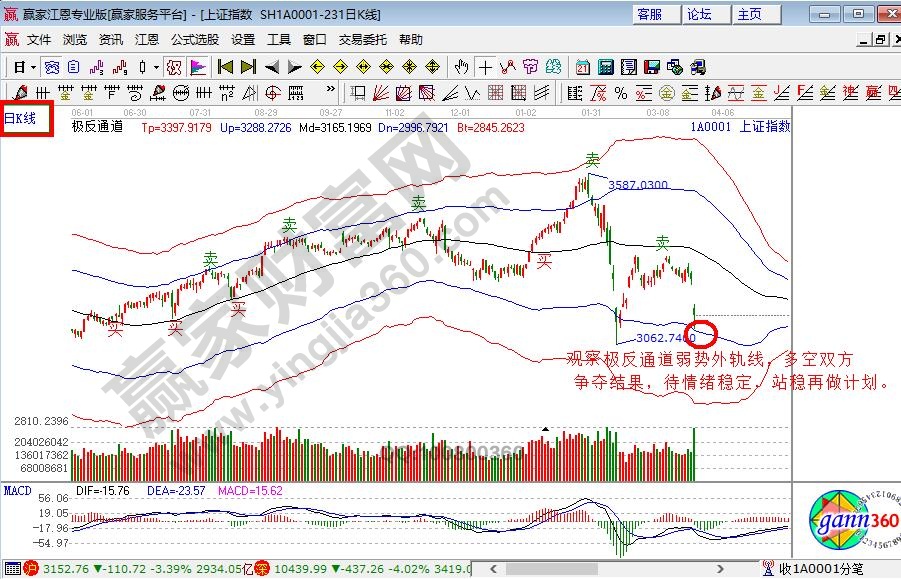Open the 交易委托 menu
901x579 pixels.
(x=362, y=39)
